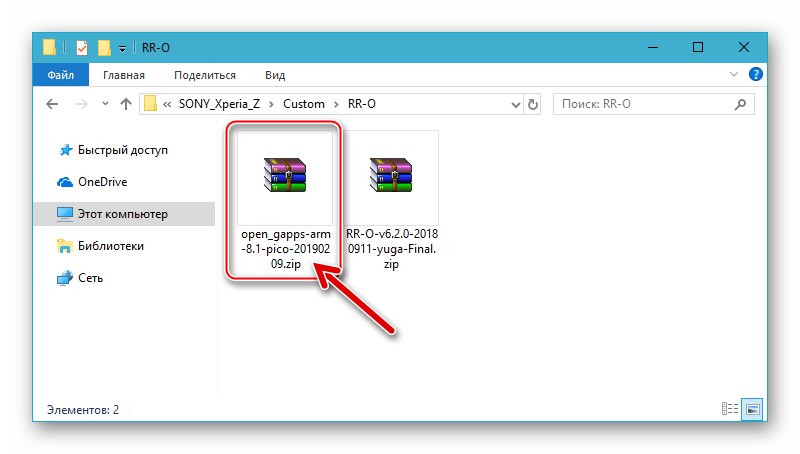800x454 pixels.
Task: Expand the ribbon with the chevron
Action: tap(734, 74)
